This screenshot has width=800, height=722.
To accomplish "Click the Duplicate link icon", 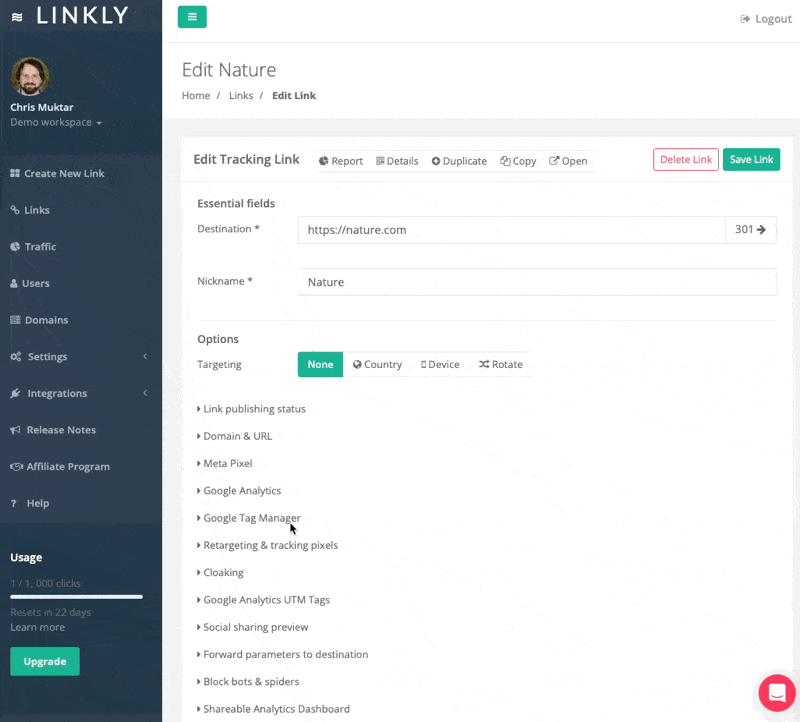I will coord(459,160).
